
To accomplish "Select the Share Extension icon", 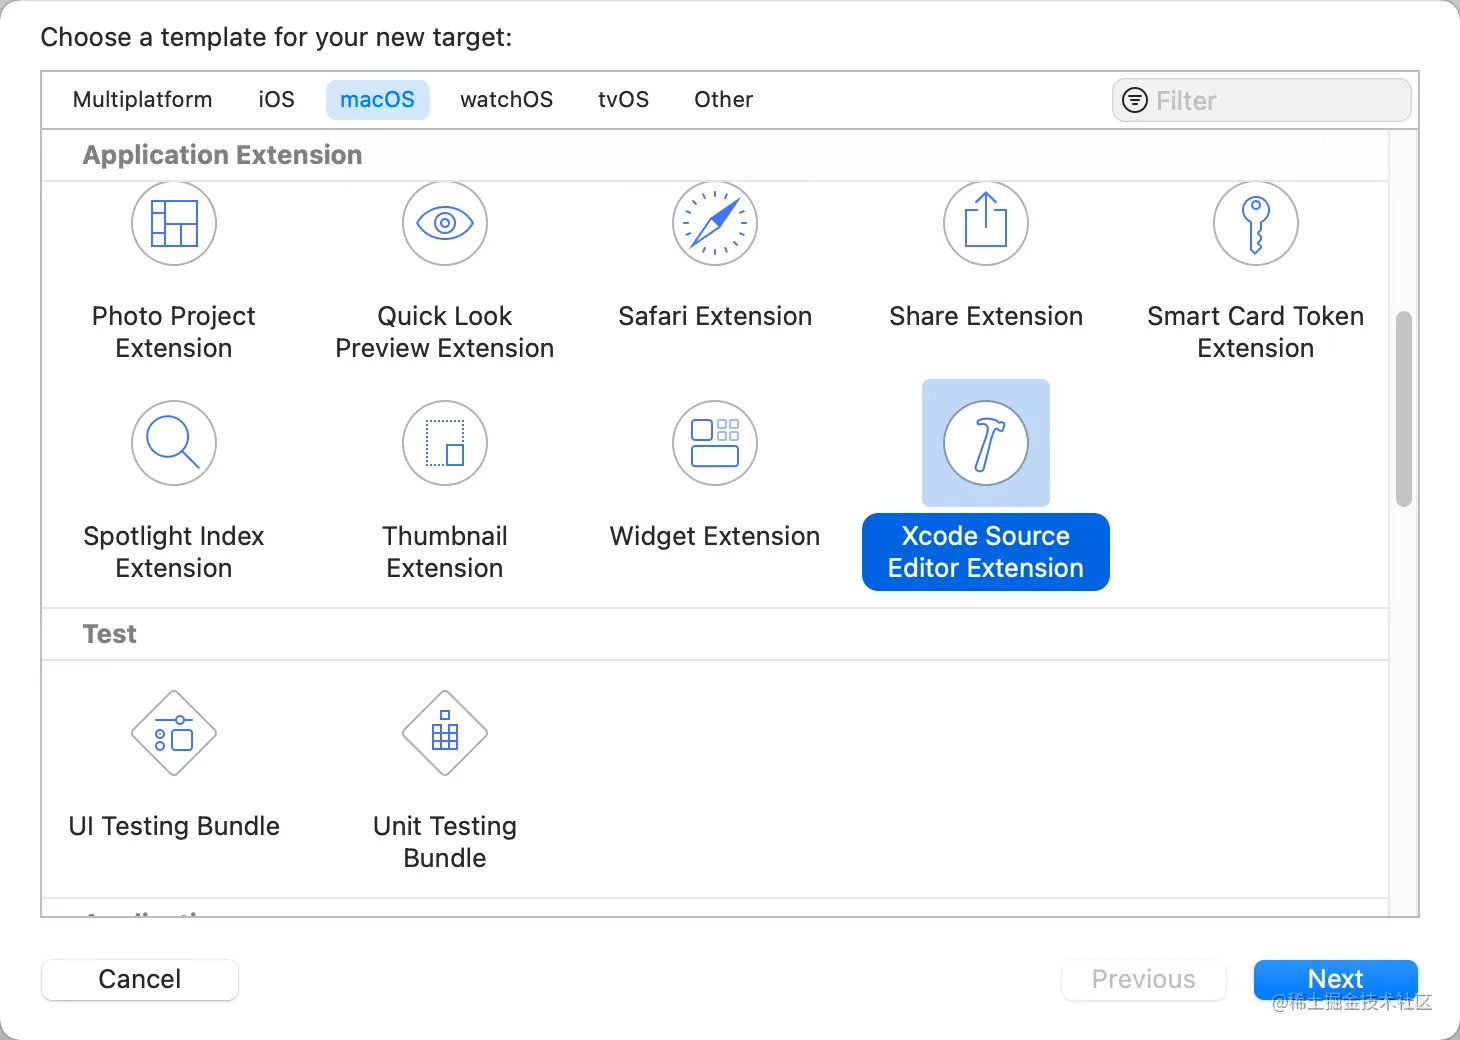I will 986,223.
